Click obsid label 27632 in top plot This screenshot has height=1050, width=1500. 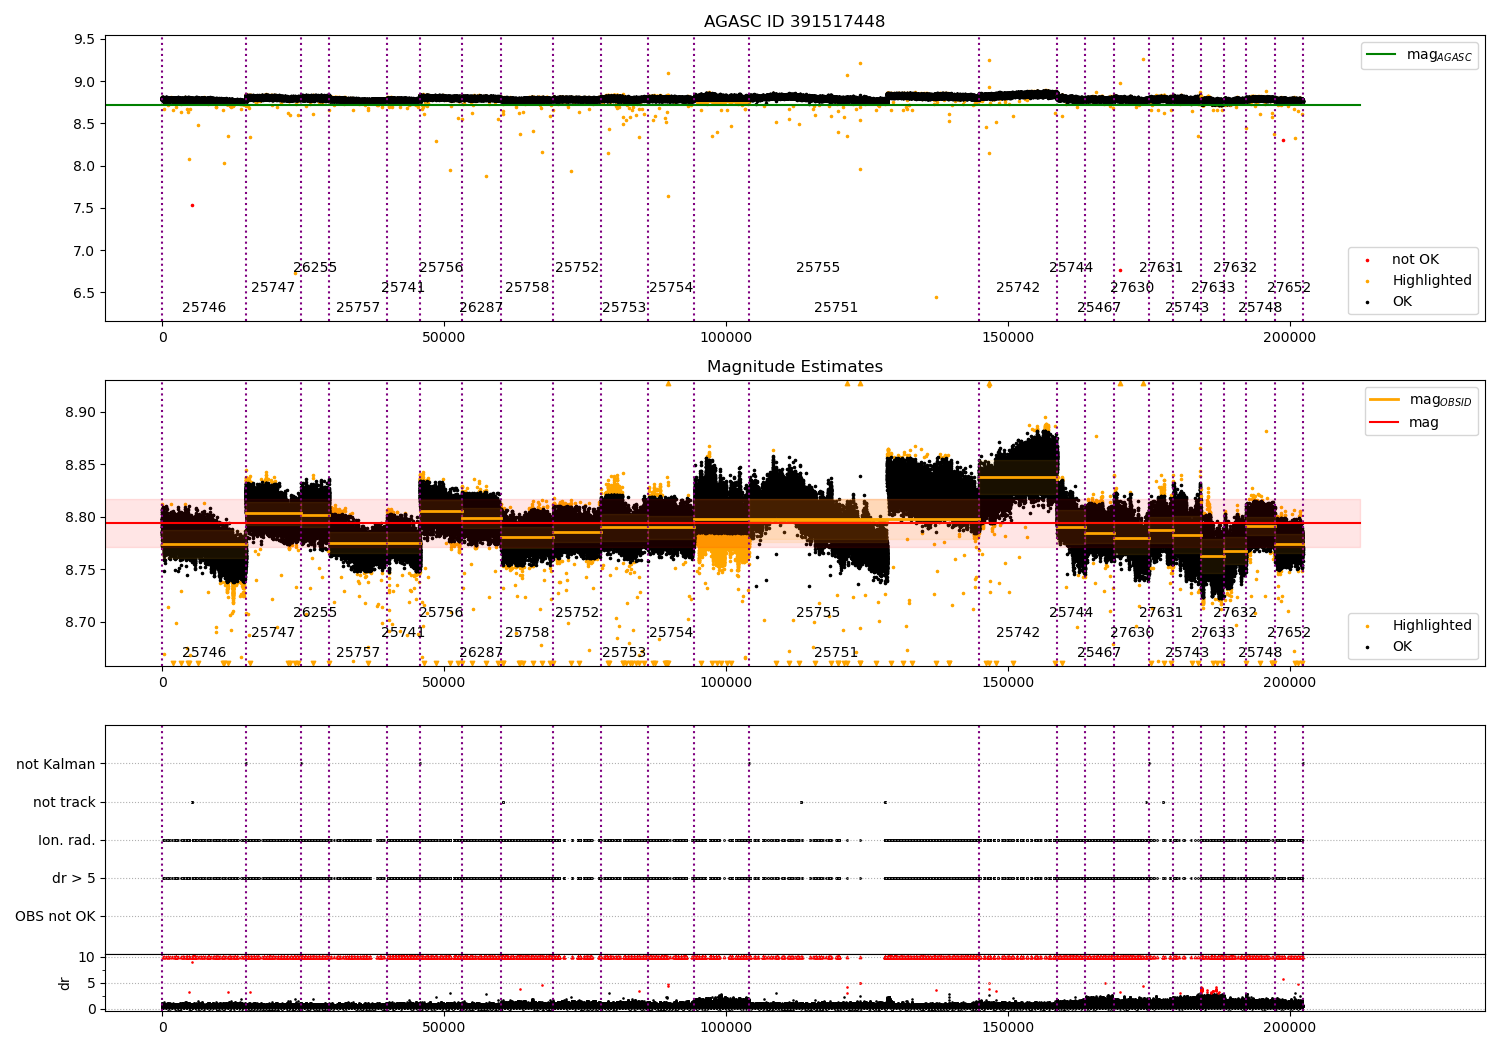pos(1235,268)
